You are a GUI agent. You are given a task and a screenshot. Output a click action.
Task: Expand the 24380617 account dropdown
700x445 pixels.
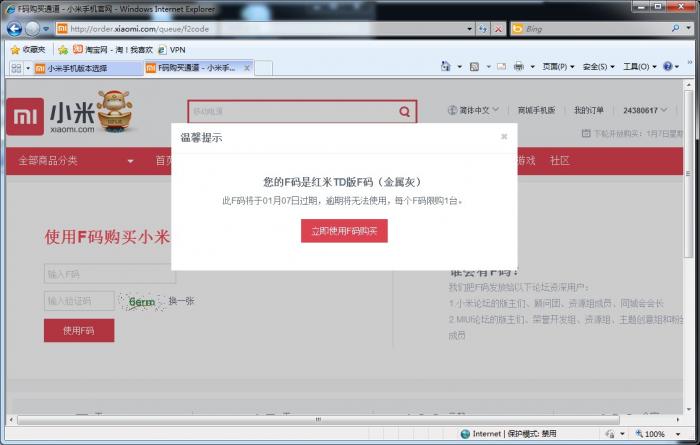(645, 110)
